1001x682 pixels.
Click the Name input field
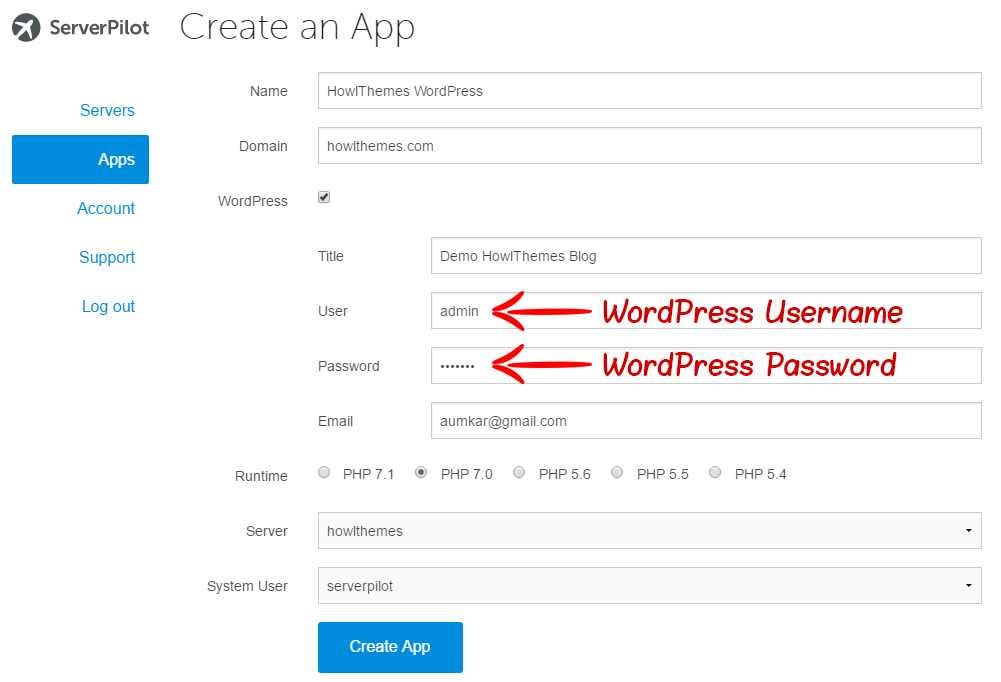(x=649, y=91)
